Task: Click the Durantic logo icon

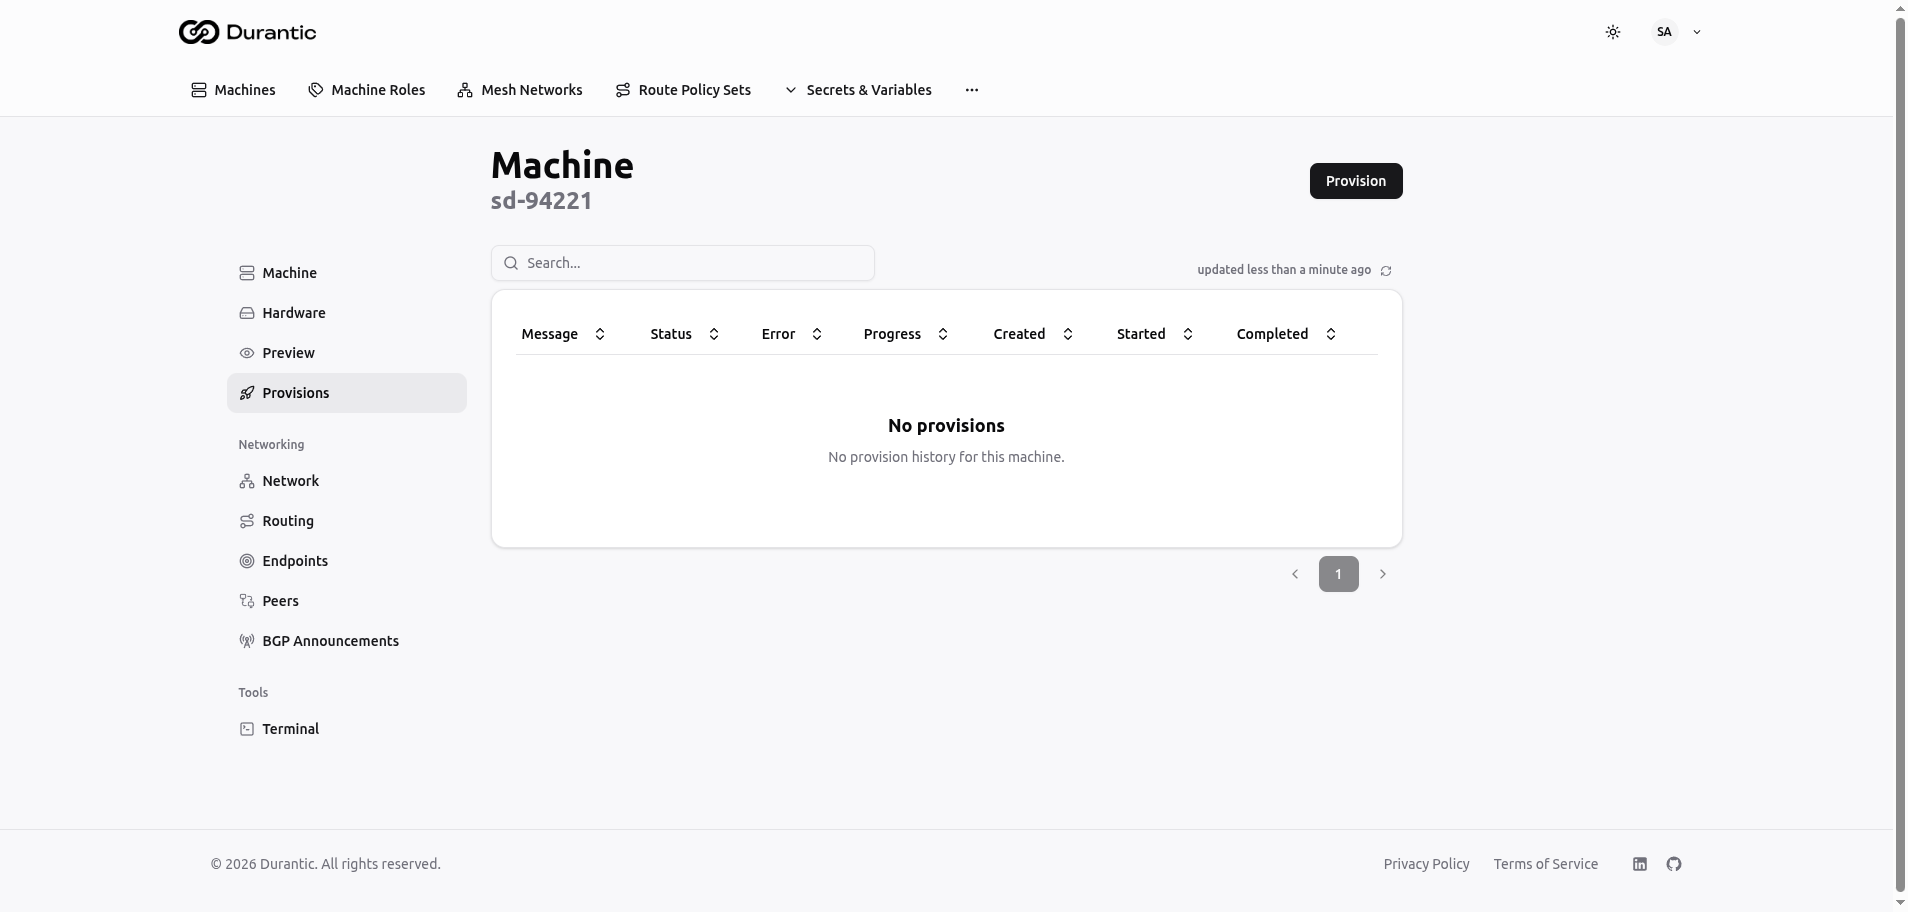Action: click(199, 32)
